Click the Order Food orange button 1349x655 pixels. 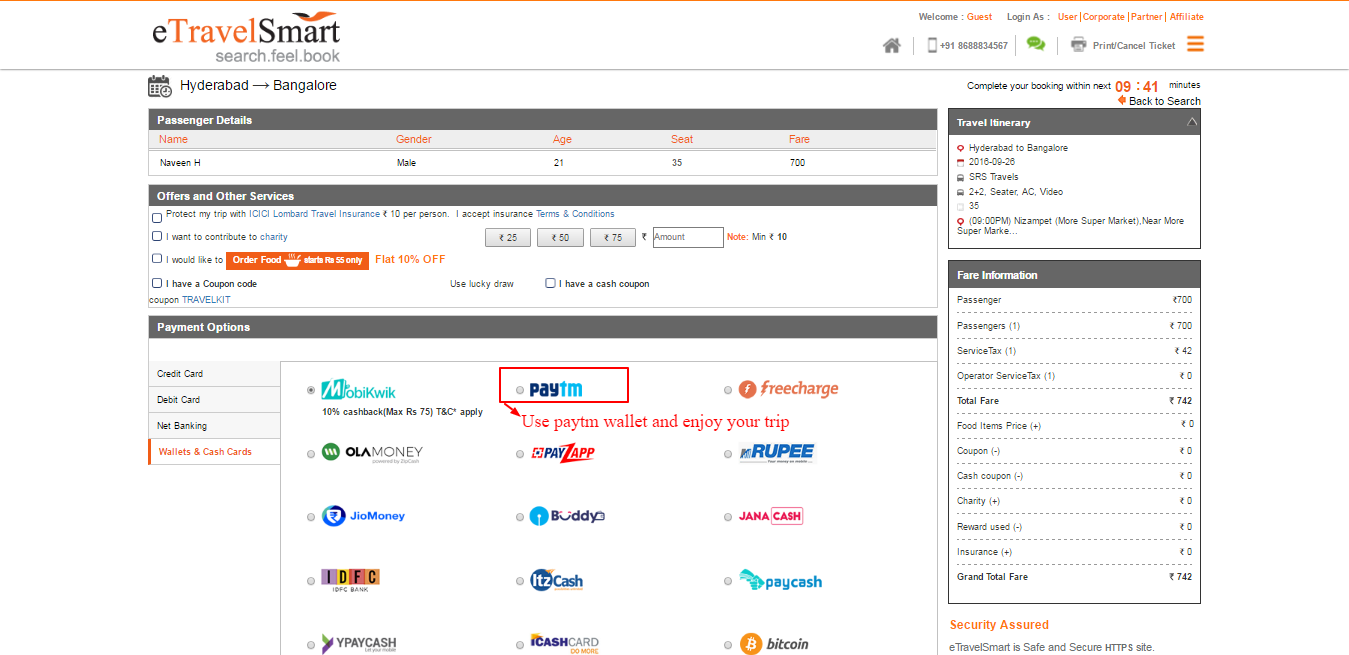(x=297, y=260)
